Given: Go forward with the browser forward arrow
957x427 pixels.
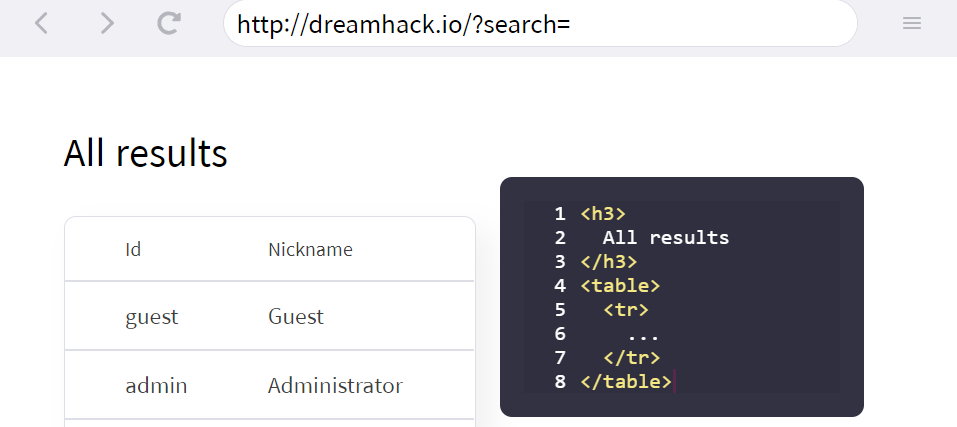Looking at the screenshot, I should coord(107,24).
